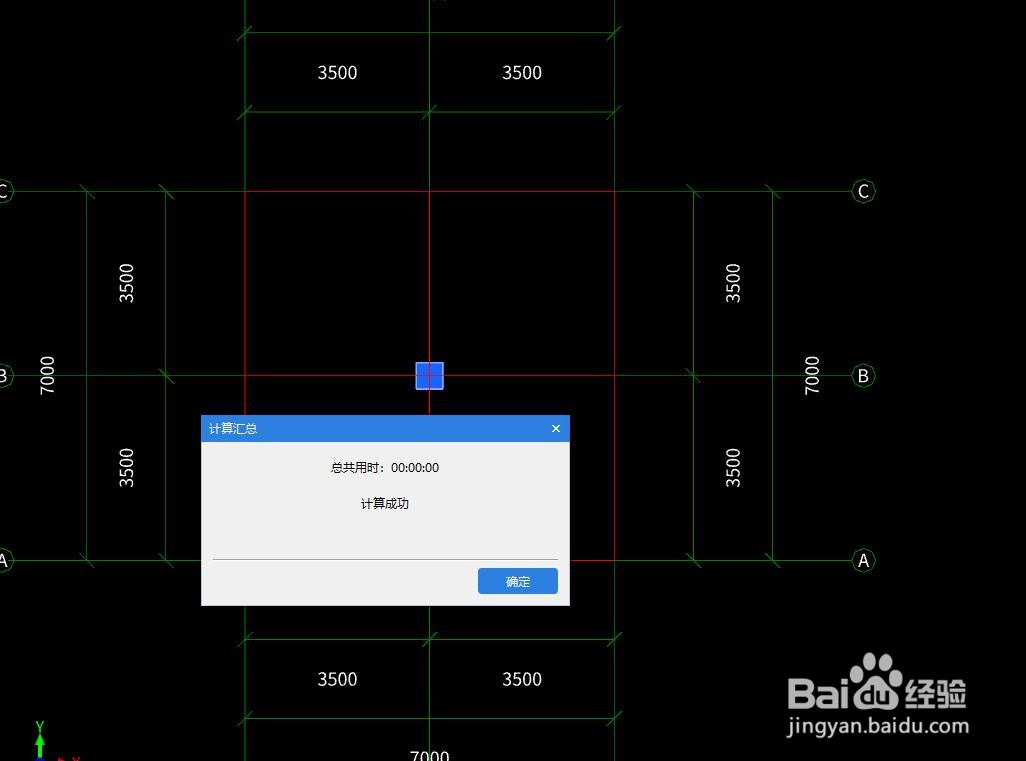Click the 计算汇总 dialog title
The image size is (1026, 761).
[x=233, y=429]
